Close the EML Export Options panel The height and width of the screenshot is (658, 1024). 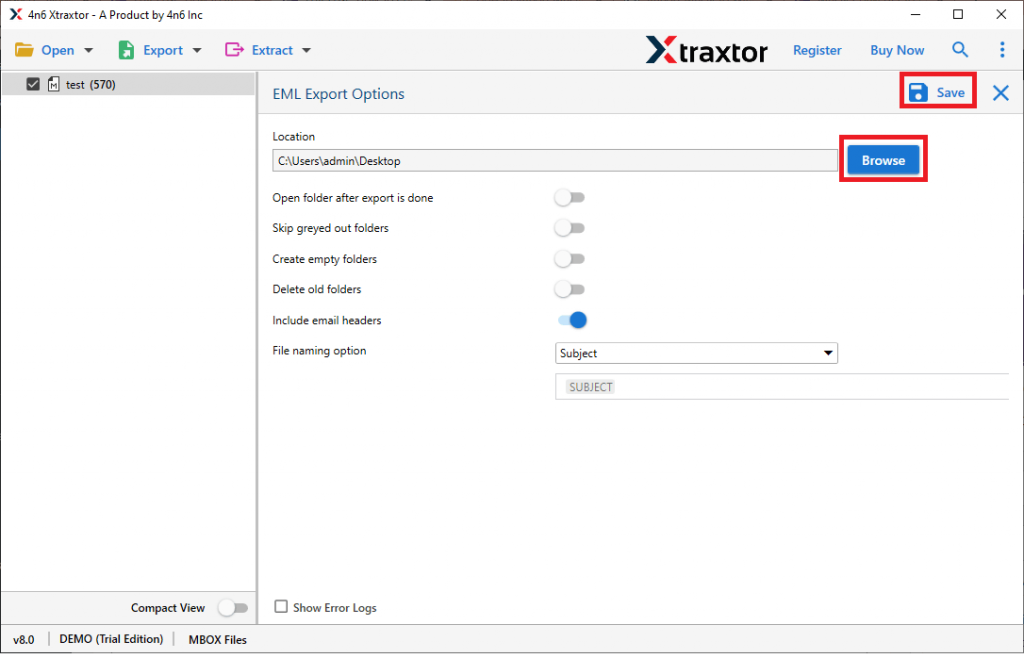click(1000, 92)
